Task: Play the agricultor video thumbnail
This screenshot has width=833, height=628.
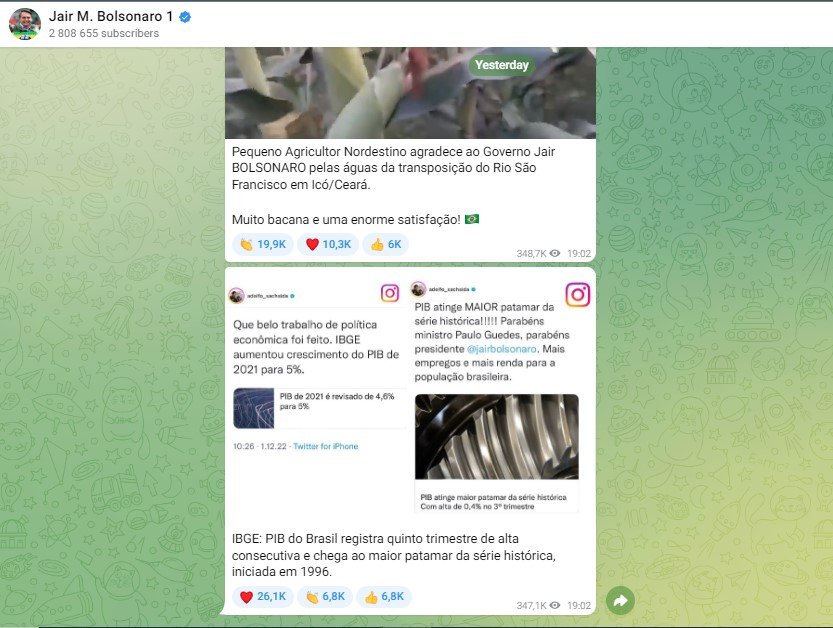Action: click(410, 93)
